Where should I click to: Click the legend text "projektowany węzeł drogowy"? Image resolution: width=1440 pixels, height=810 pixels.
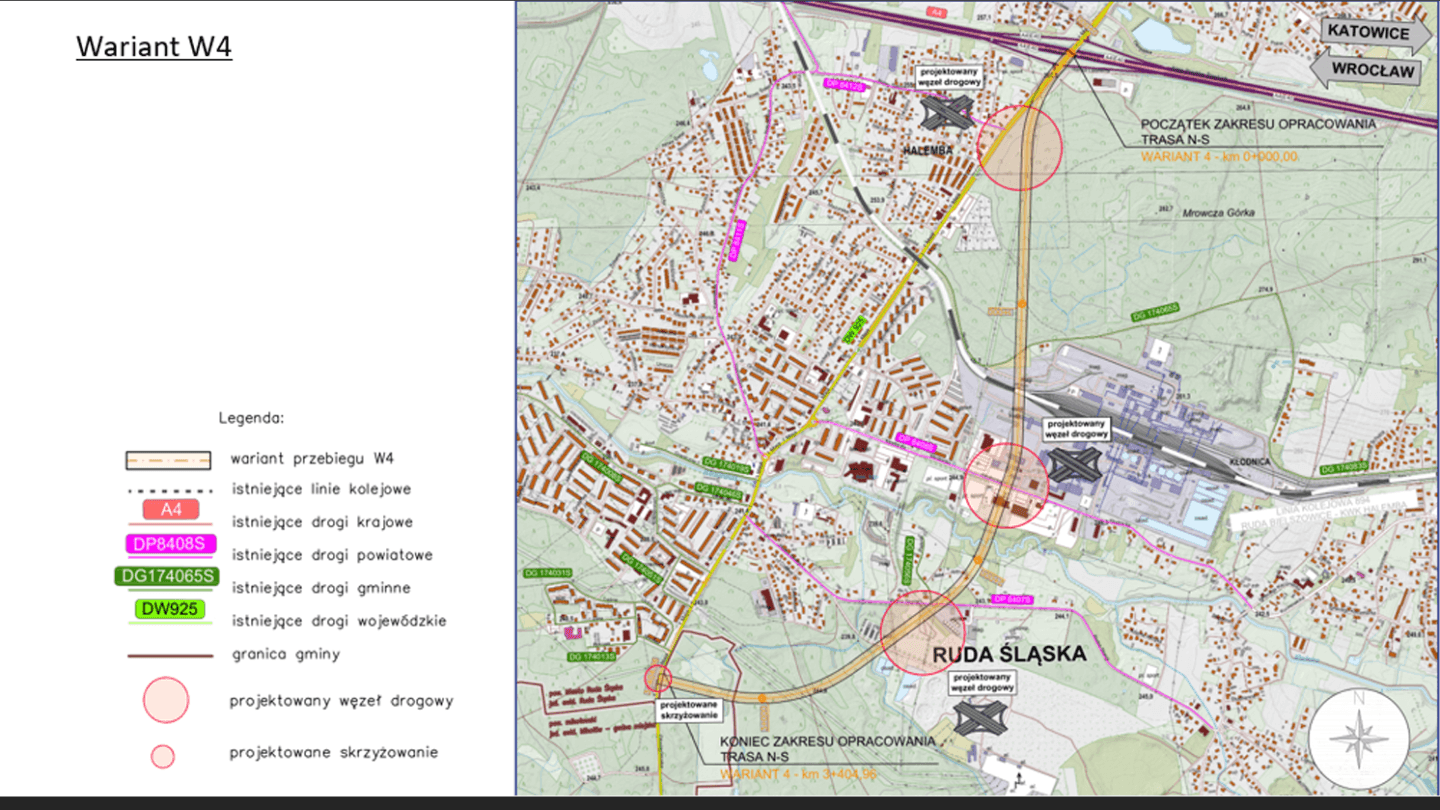click(x=341, y=701)
